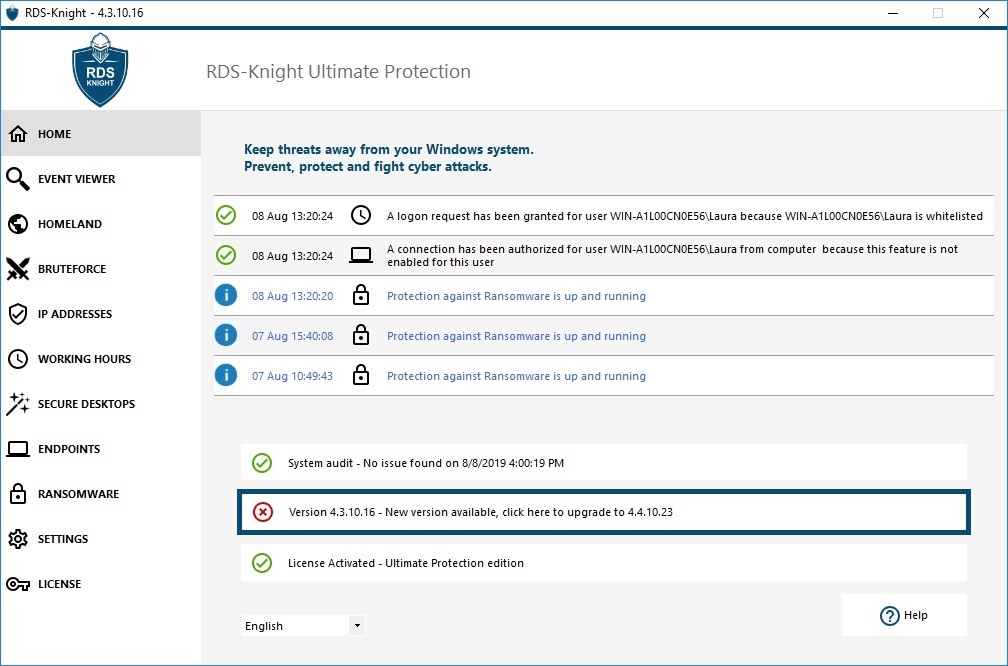Screen dimensions: 1008x666
Task: Click the 07 Aug 15:40:08 timestamp
Action: tap(292, 336)
